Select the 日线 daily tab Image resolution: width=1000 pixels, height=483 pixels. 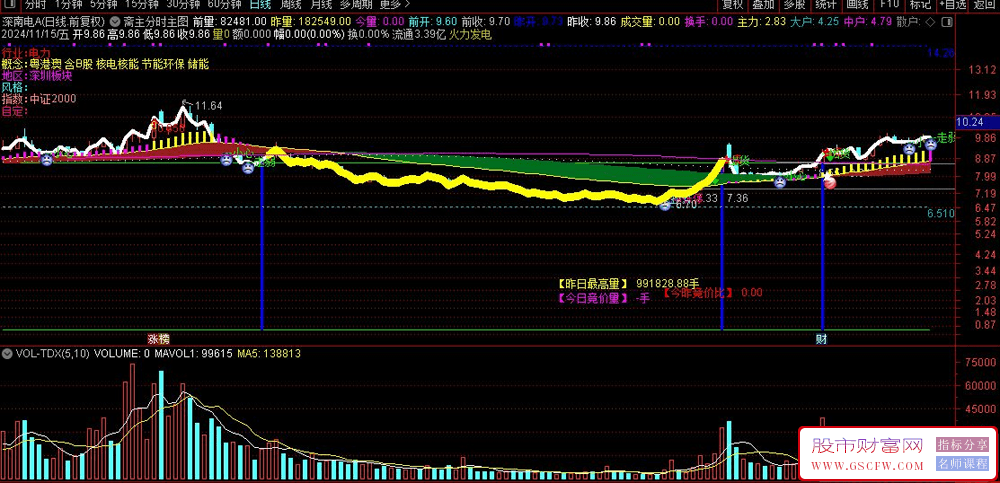click(x=260, y=4)
